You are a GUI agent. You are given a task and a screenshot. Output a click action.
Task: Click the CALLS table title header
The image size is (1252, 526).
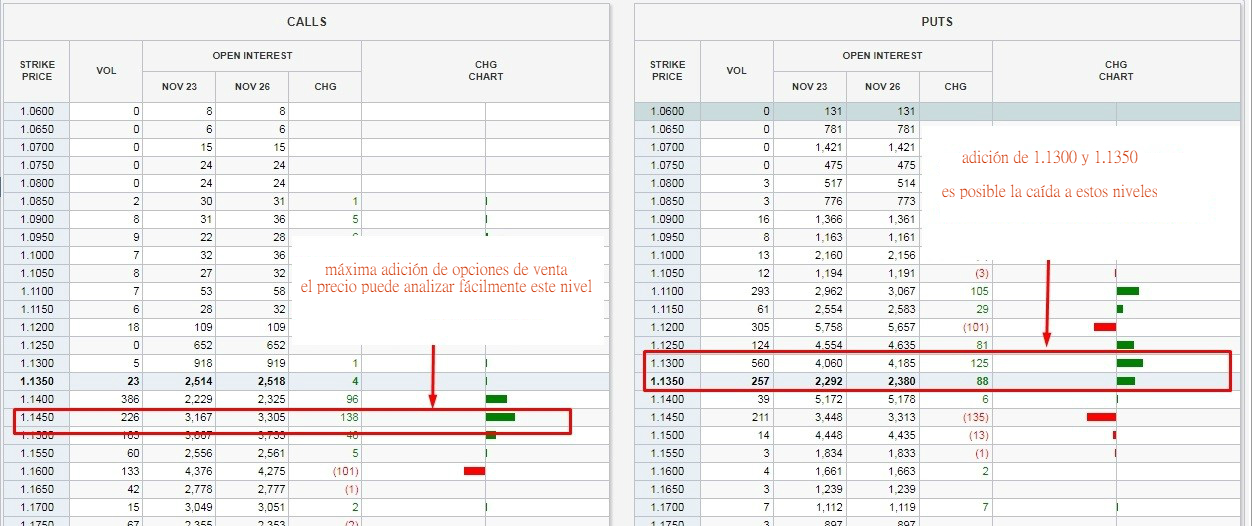click(306, 22)
